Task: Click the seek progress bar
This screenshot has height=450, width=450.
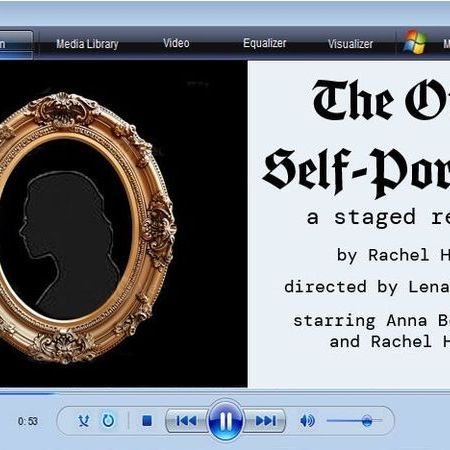Action: pos(225,394)
